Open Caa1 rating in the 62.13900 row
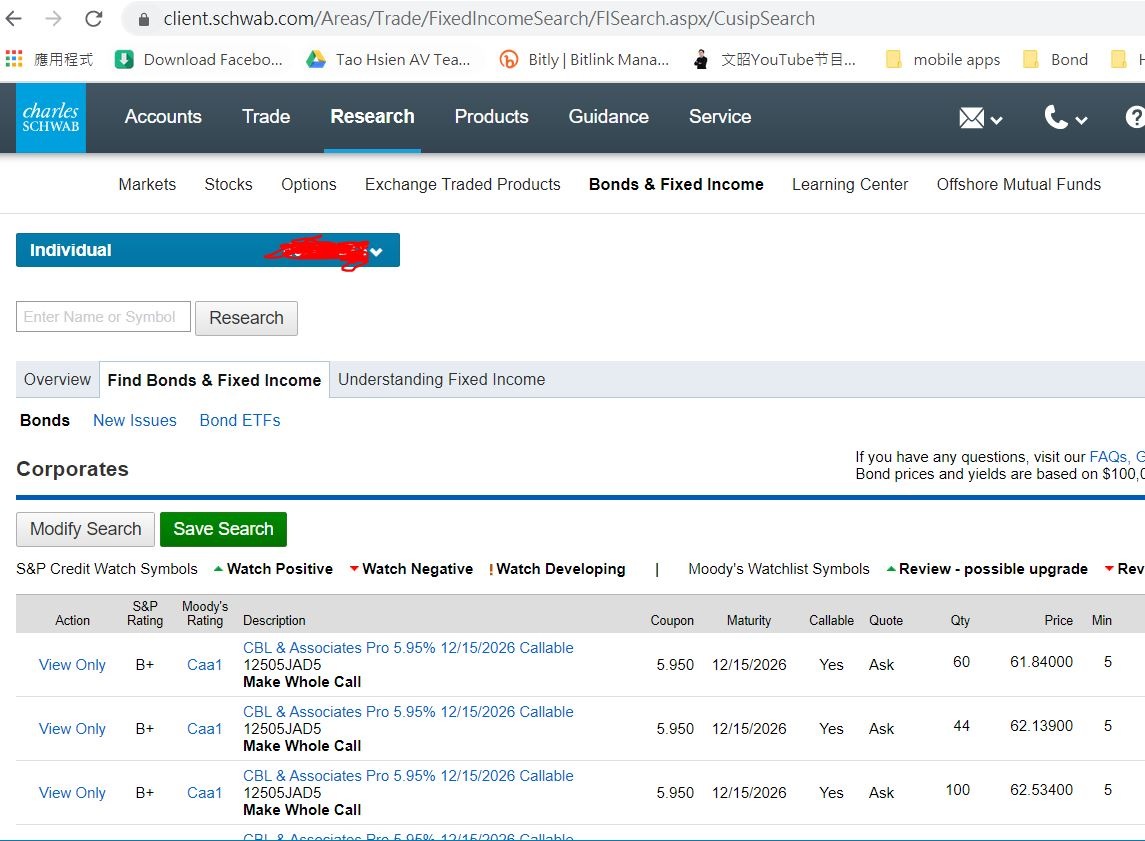 point(204,729)
